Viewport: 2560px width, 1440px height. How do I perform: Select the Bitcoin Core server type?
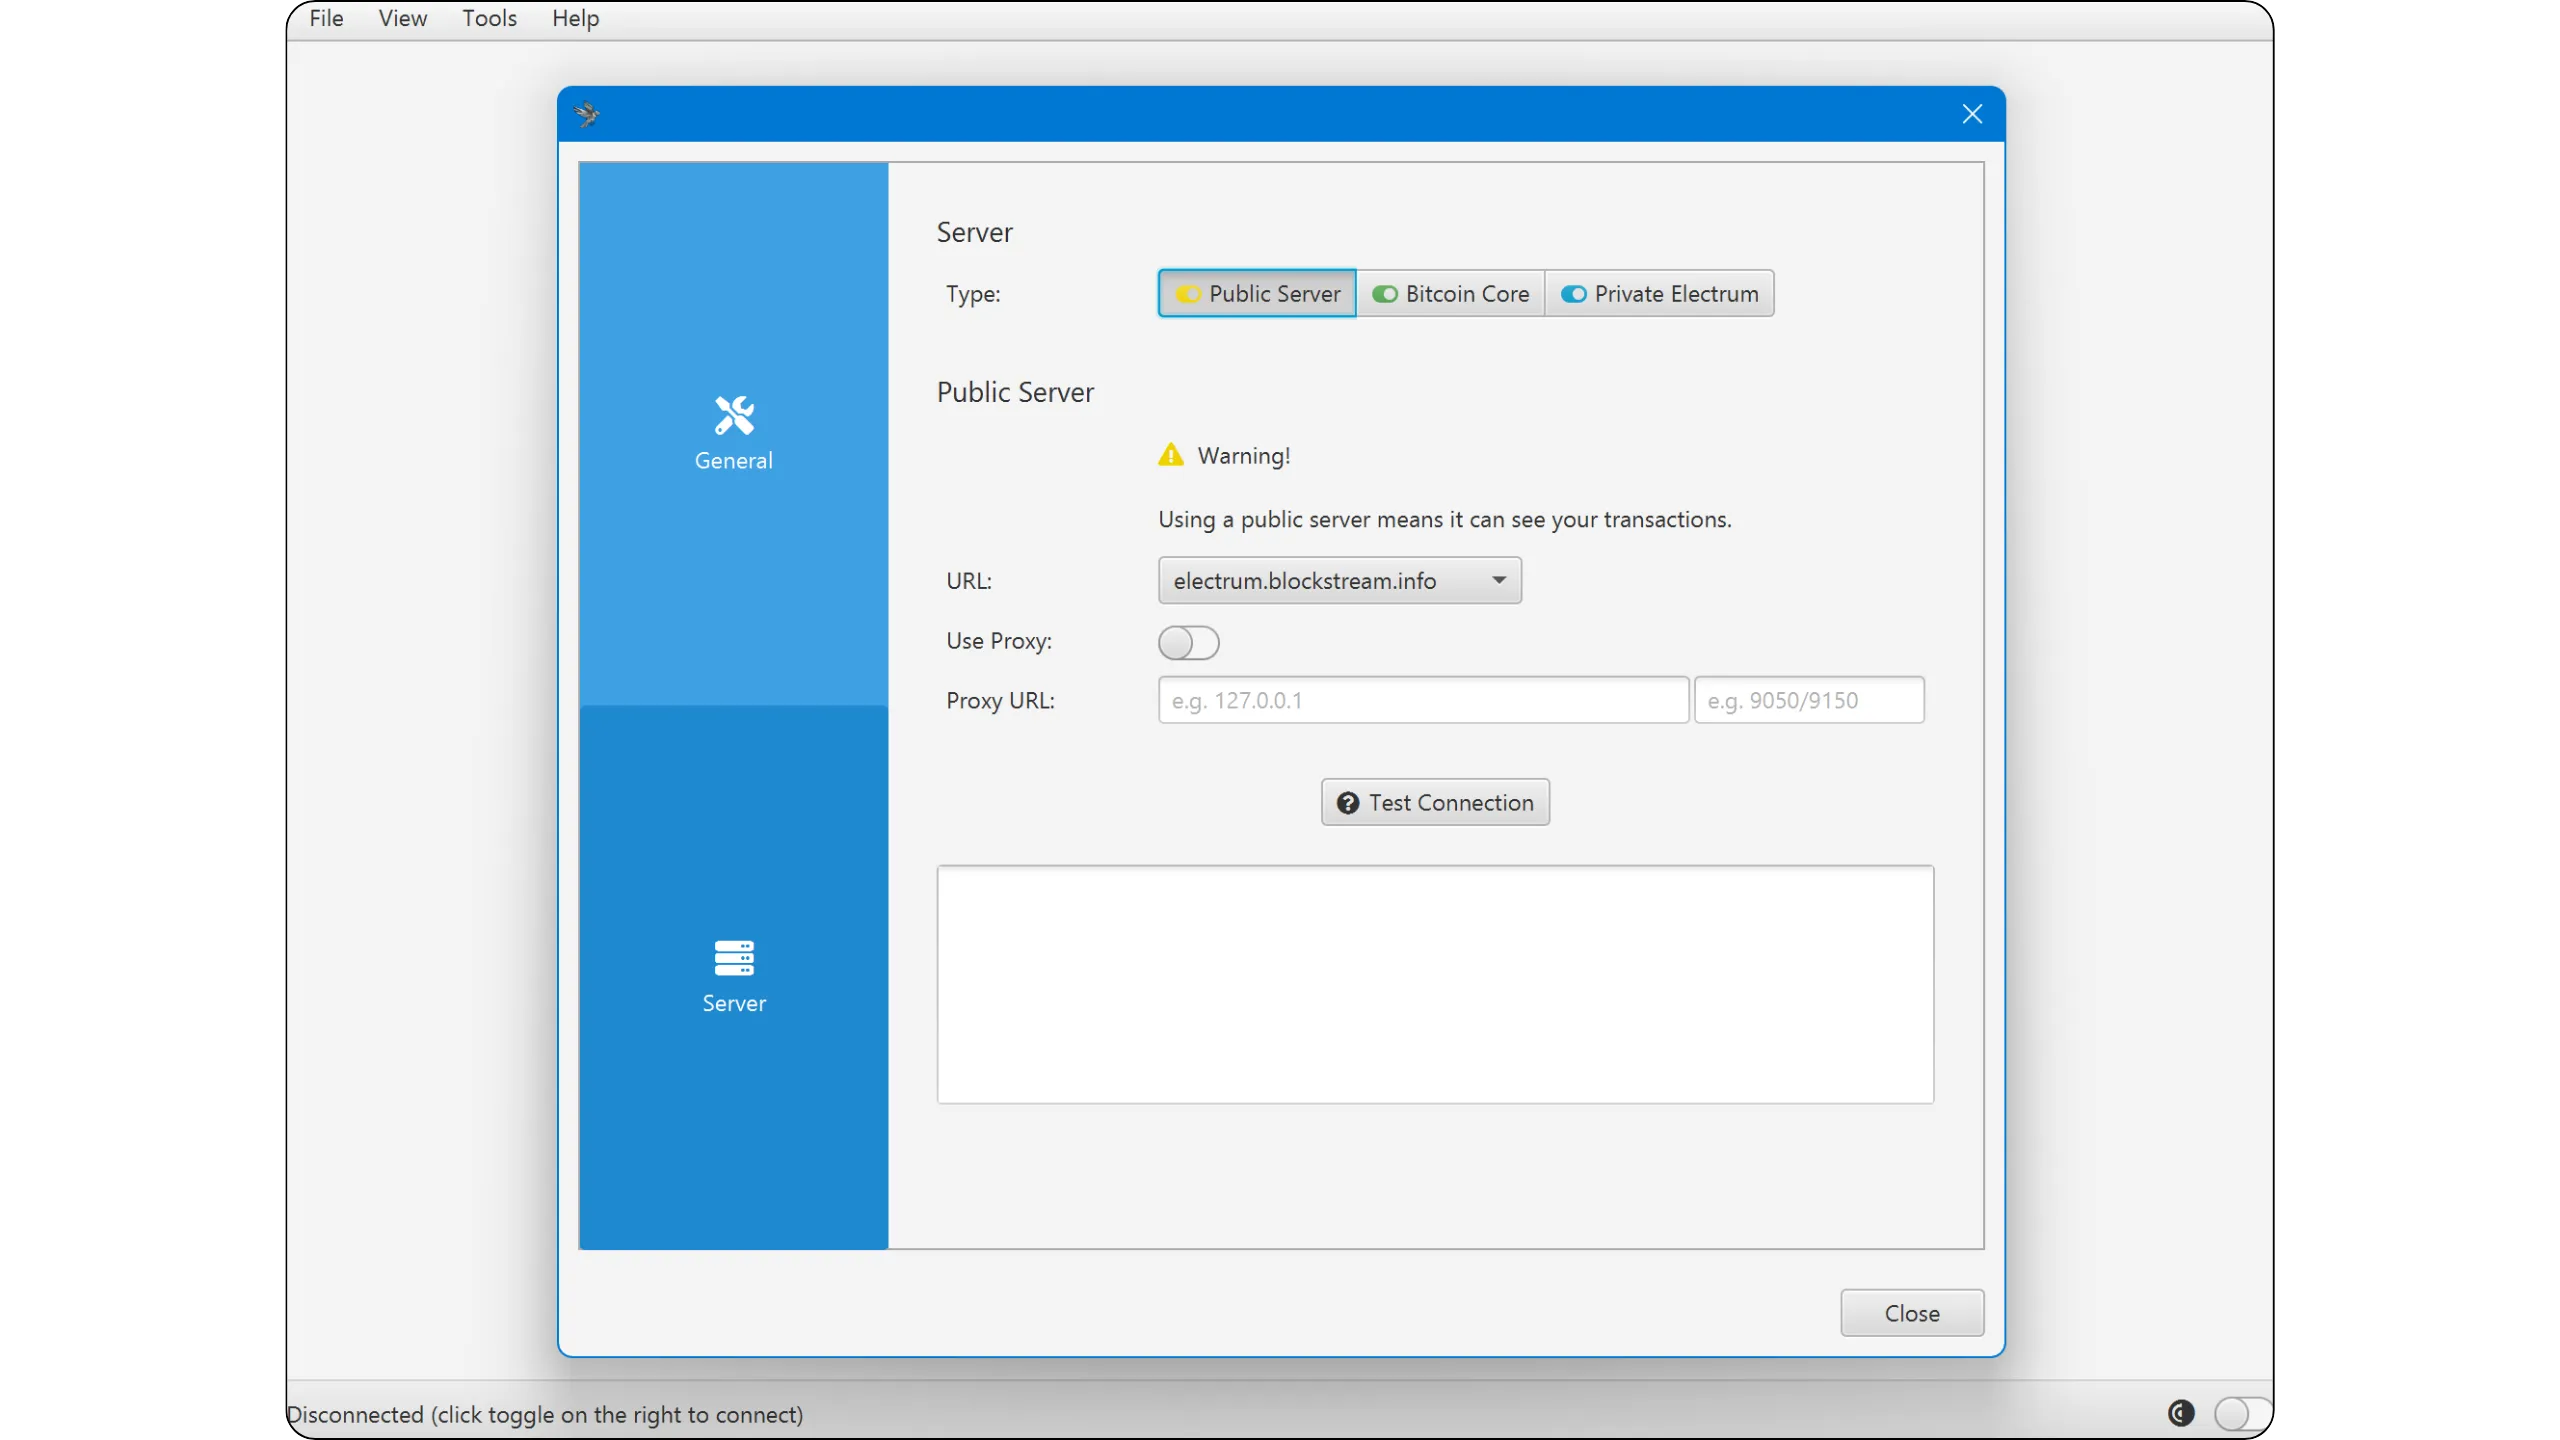click(1450, 293)
